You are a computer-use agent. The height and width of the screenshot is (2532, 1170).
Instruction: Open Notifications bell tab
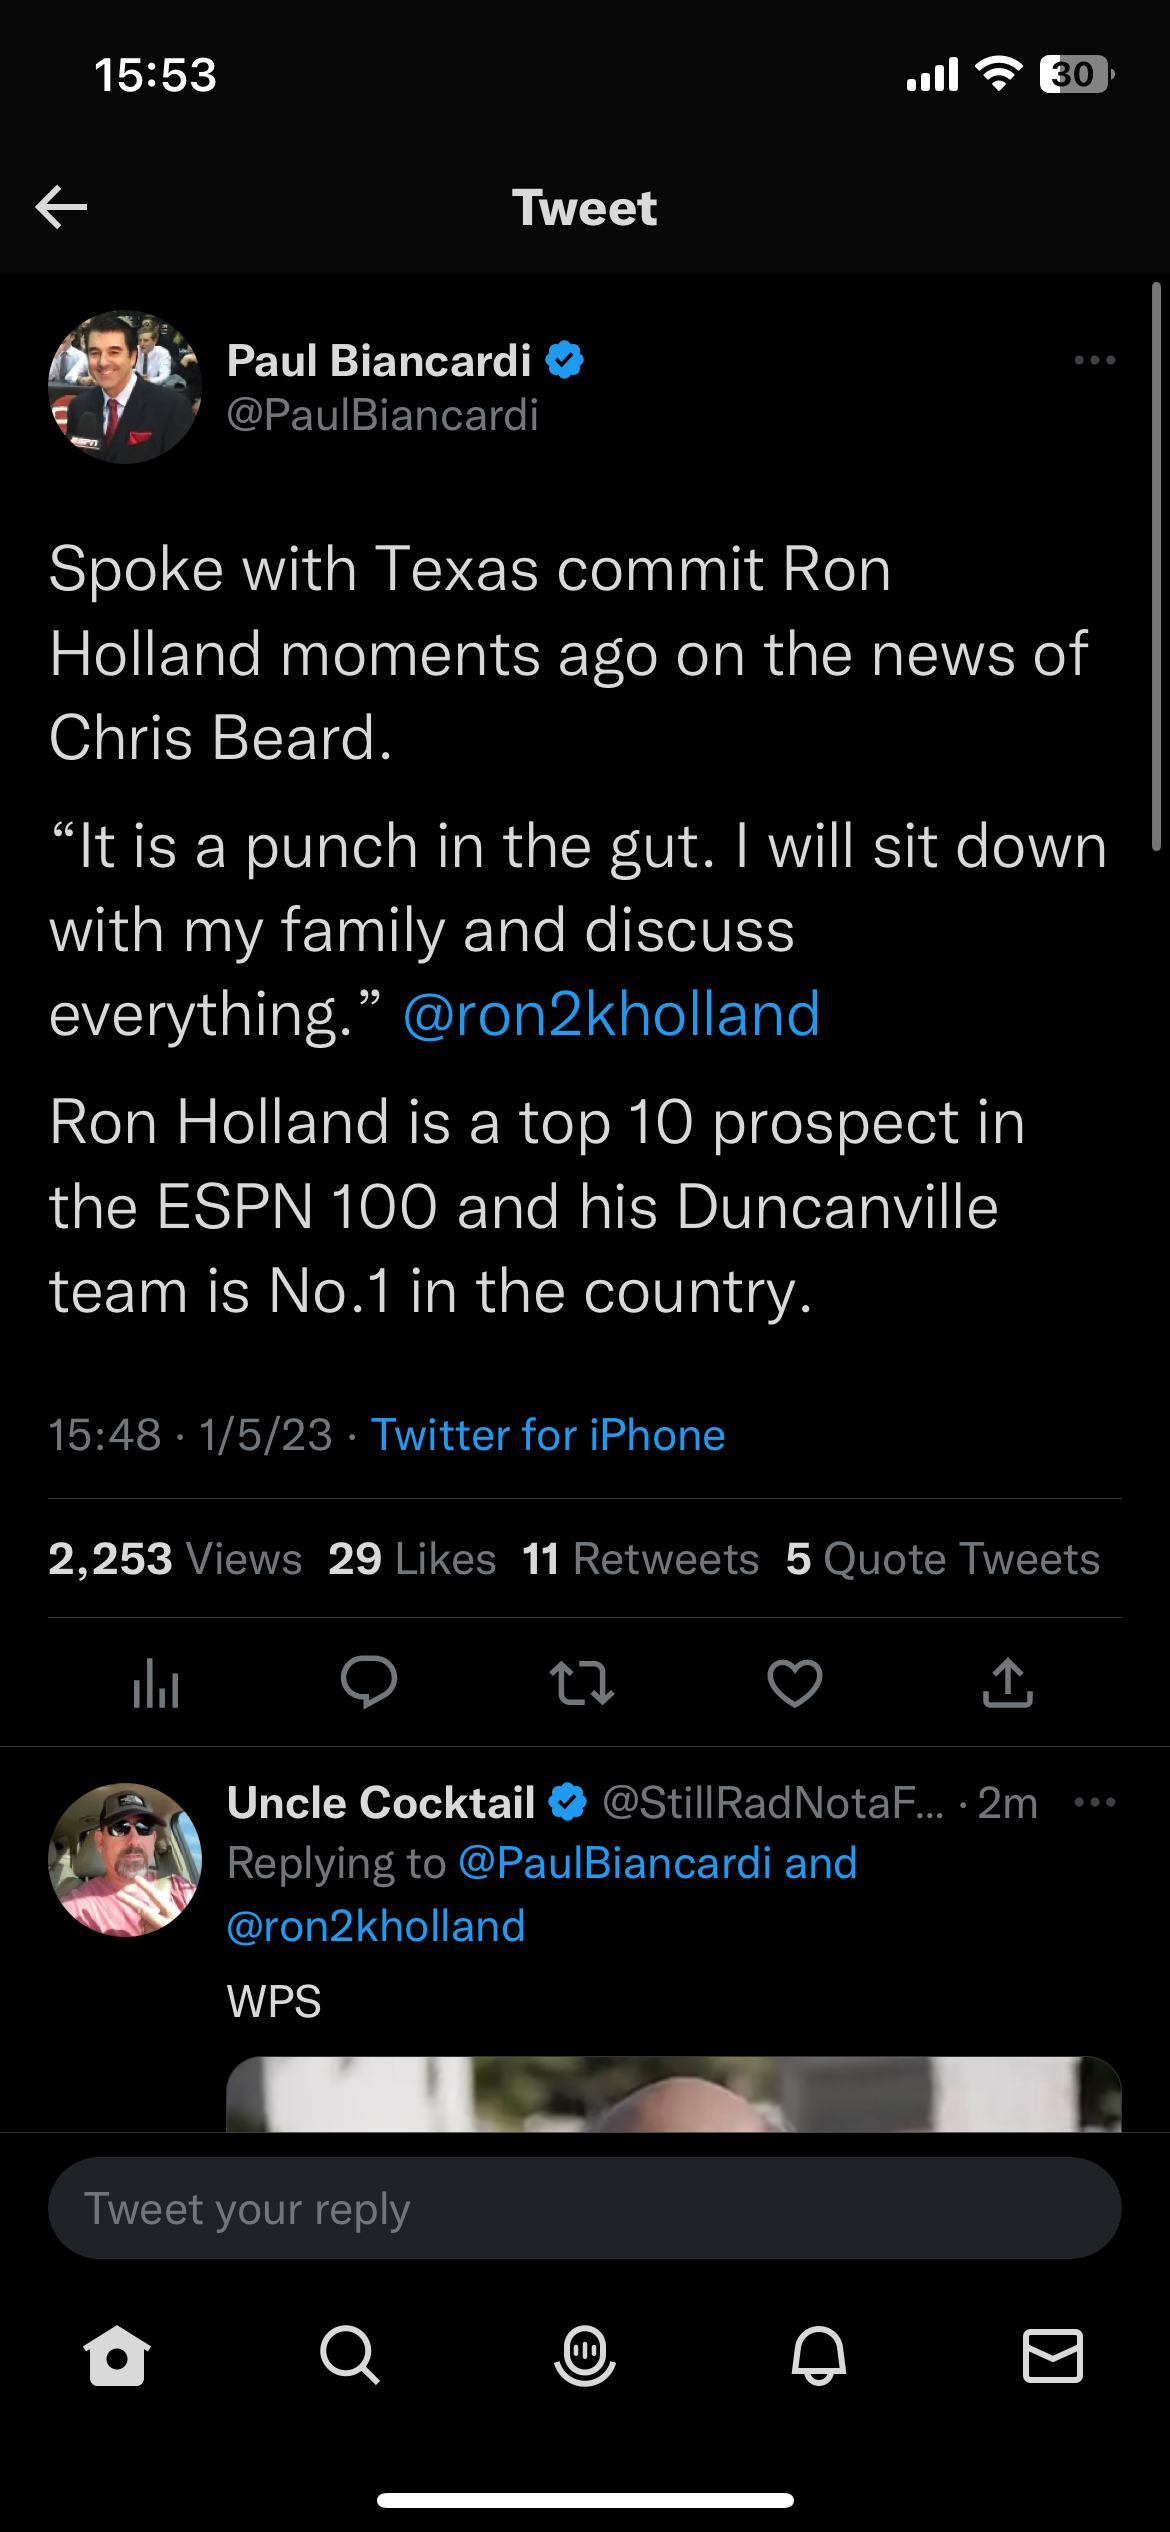[x=819, y=2355]
